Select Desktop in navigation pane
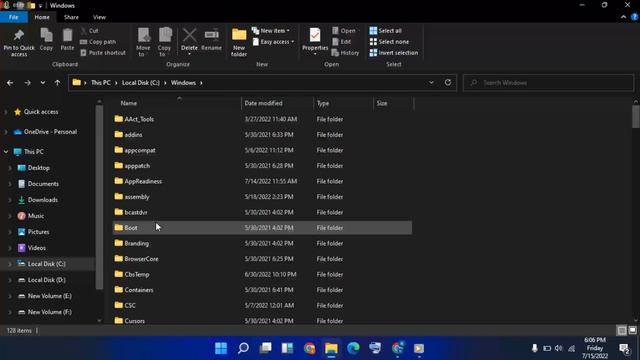Viewport: 640px width, 360px height. tap(38, 168)
